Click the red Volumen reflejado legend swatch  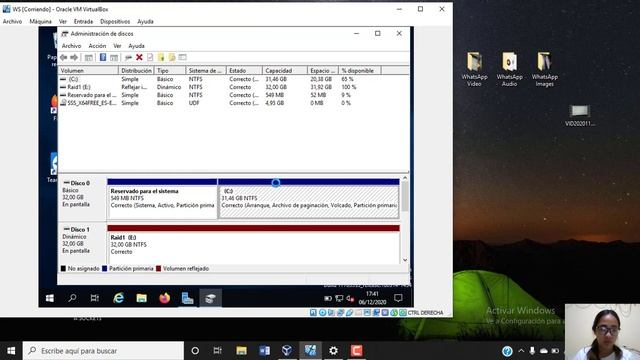(158, 269)
